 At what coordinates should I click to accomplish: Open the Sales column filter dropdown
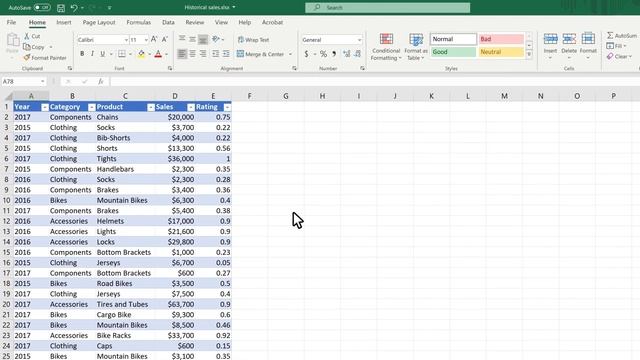pos(191,107)
